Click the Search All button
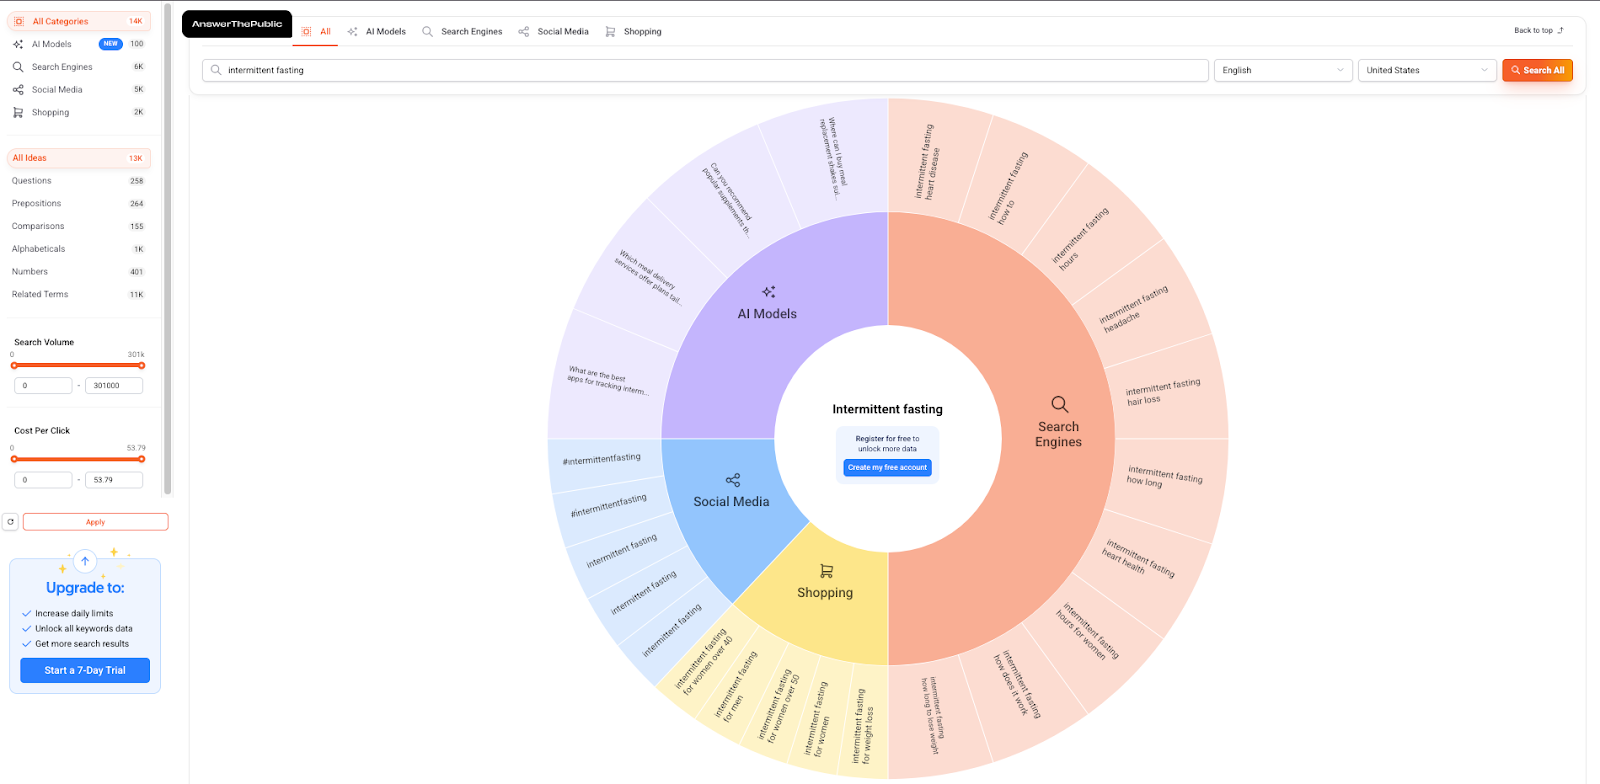This screenshot has height=784, width=1600. (1537, 70)
